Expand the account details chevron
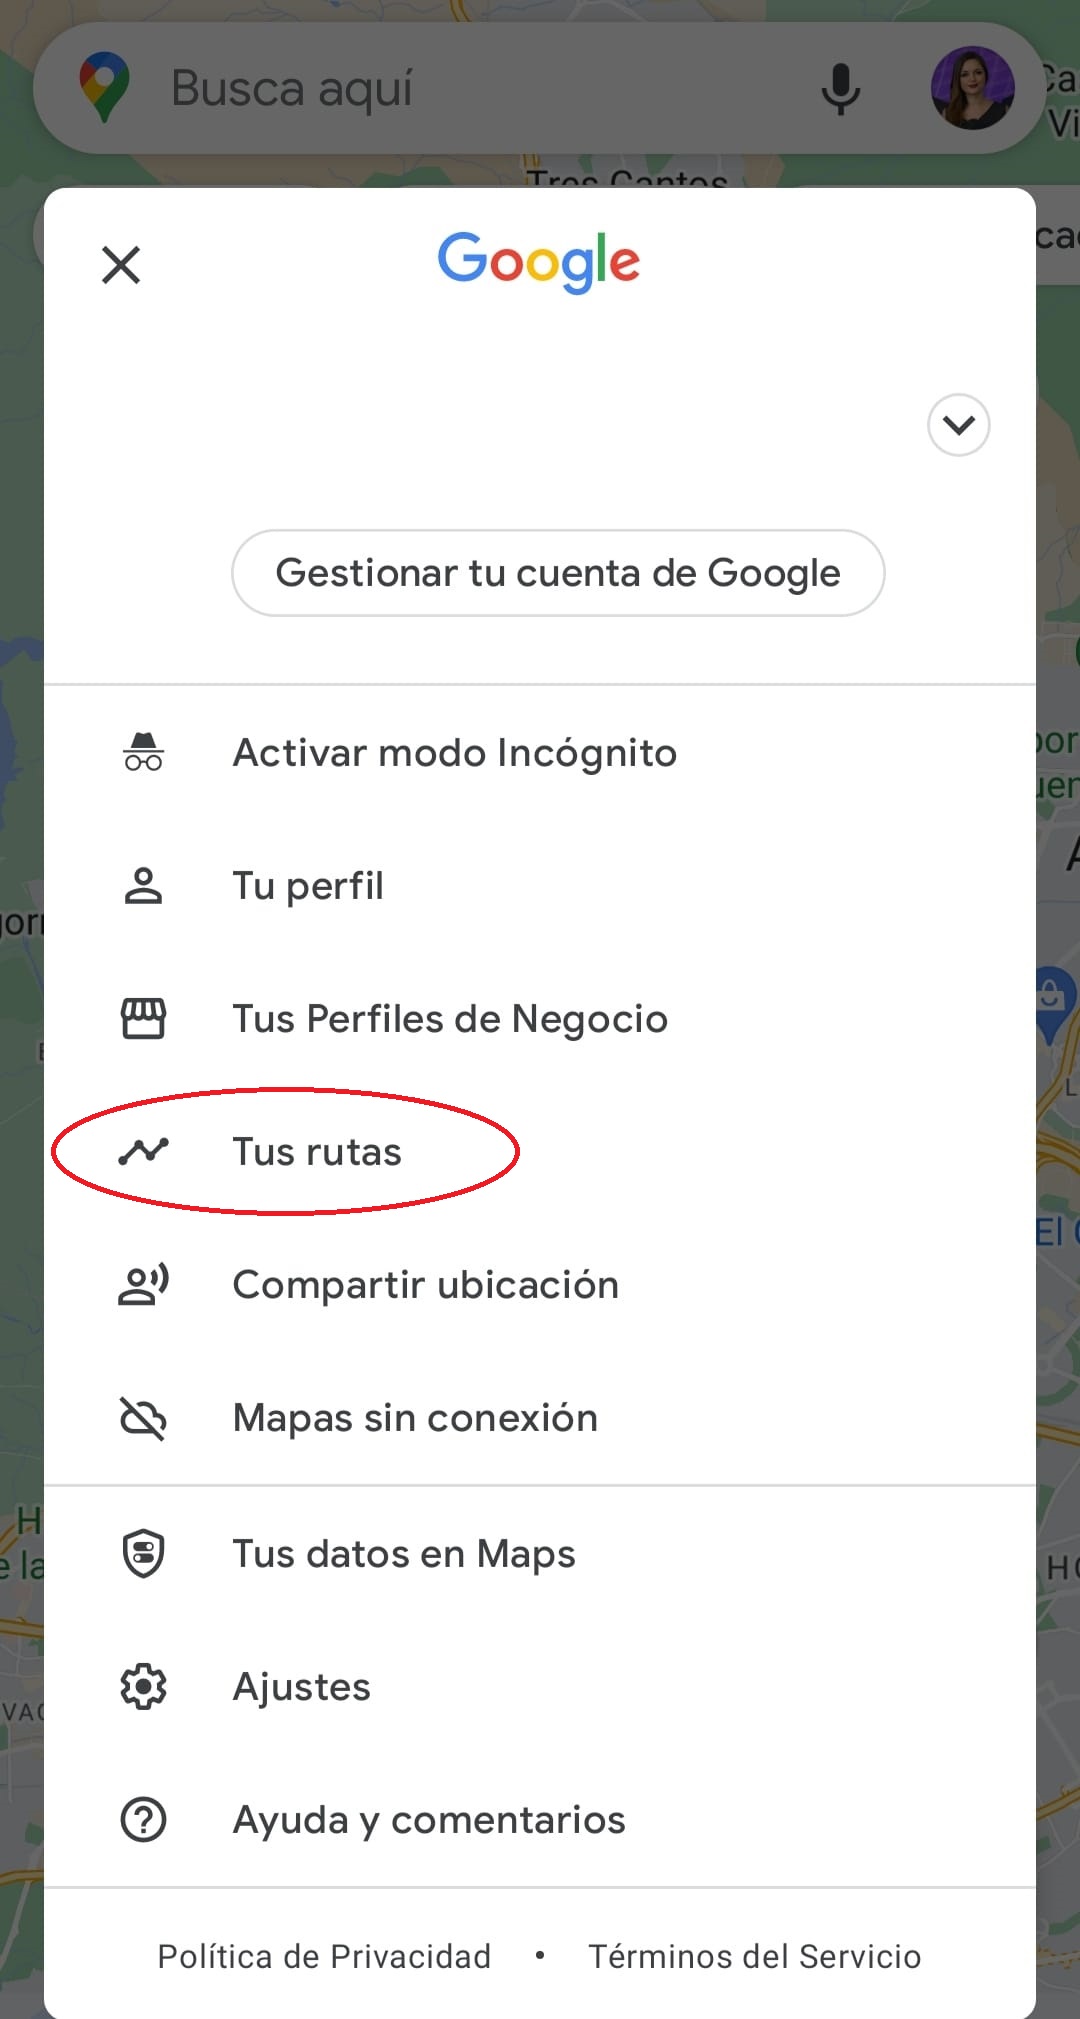Image resolution: width=1080 pixels, height=2019 pixels. (x=957, y=425)
